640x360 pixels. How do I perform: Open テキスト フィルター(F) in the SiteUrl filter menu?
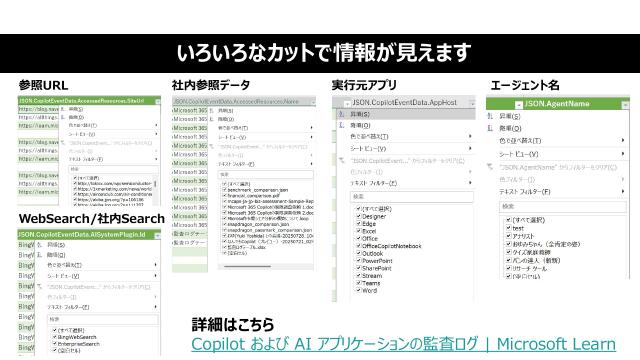[86, 159]
